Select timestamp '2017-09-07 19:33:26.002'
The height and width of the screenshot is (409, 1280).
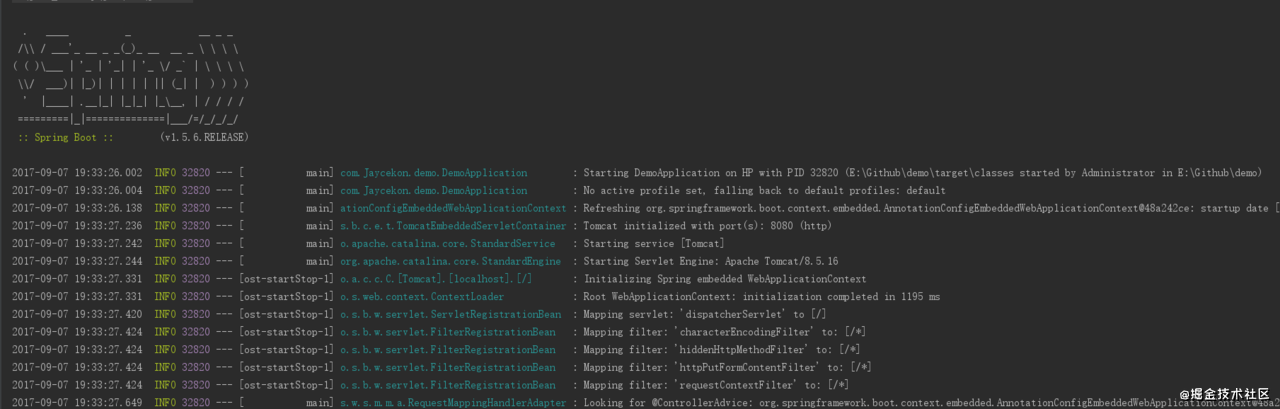click(x=77, y=173)
